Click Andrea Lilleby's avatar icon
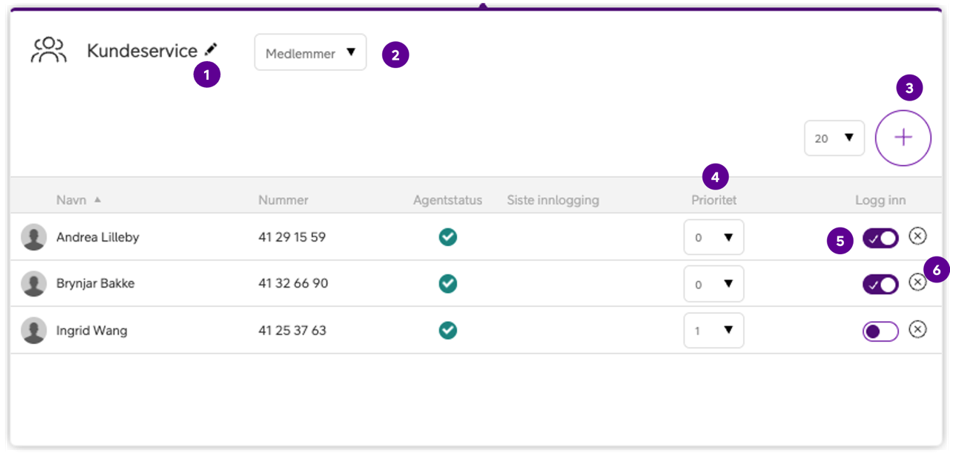 33,237
